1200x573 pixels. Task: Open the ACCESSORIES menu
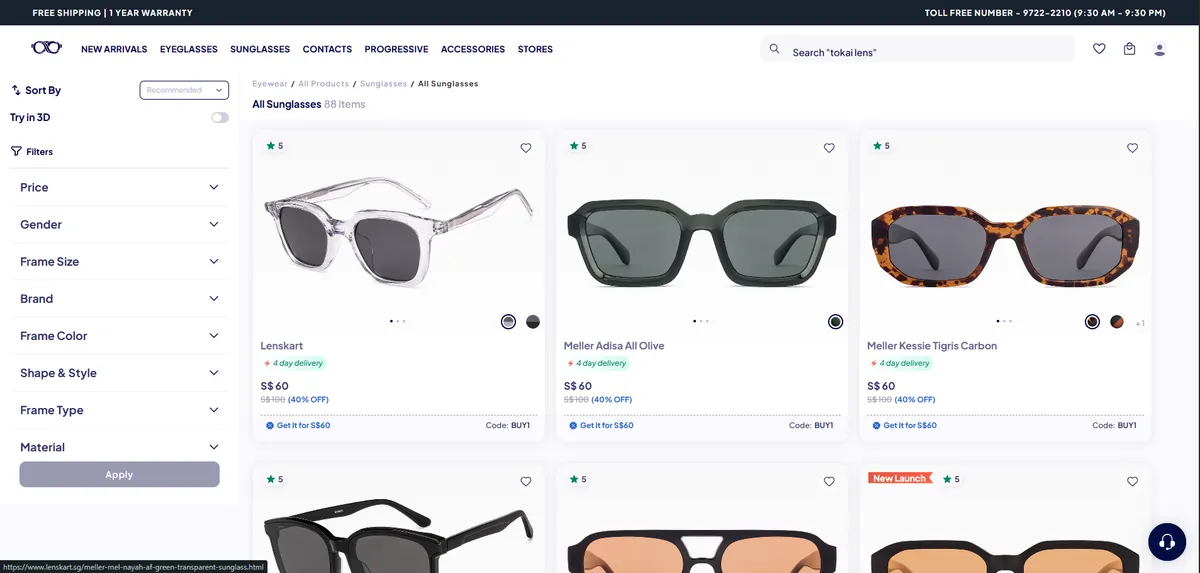point(473,49)
